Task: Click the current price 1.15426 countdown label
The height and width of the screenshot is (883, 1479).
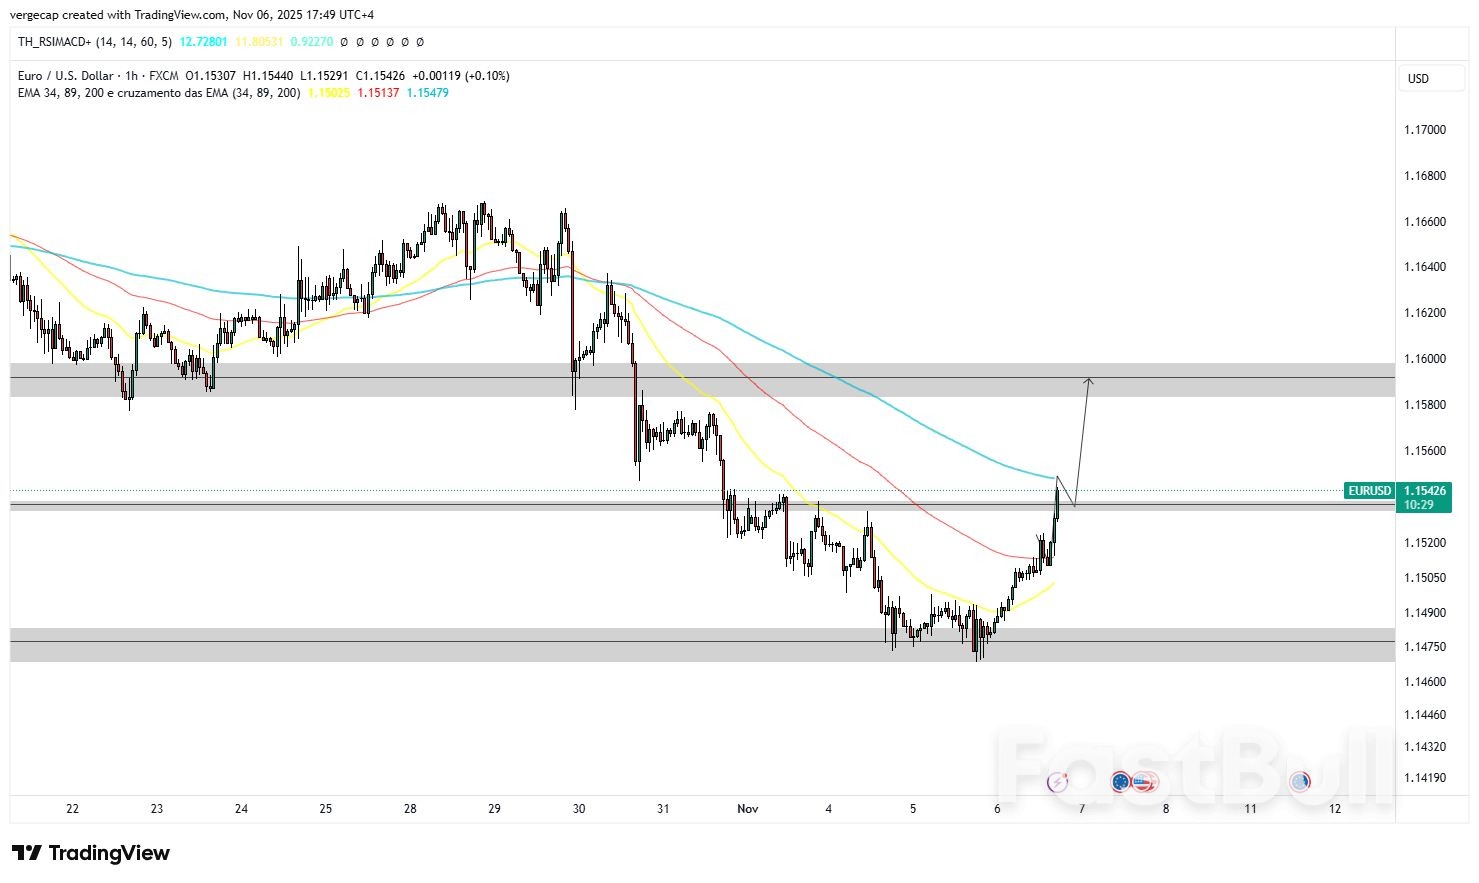Action: (1424, 498)
